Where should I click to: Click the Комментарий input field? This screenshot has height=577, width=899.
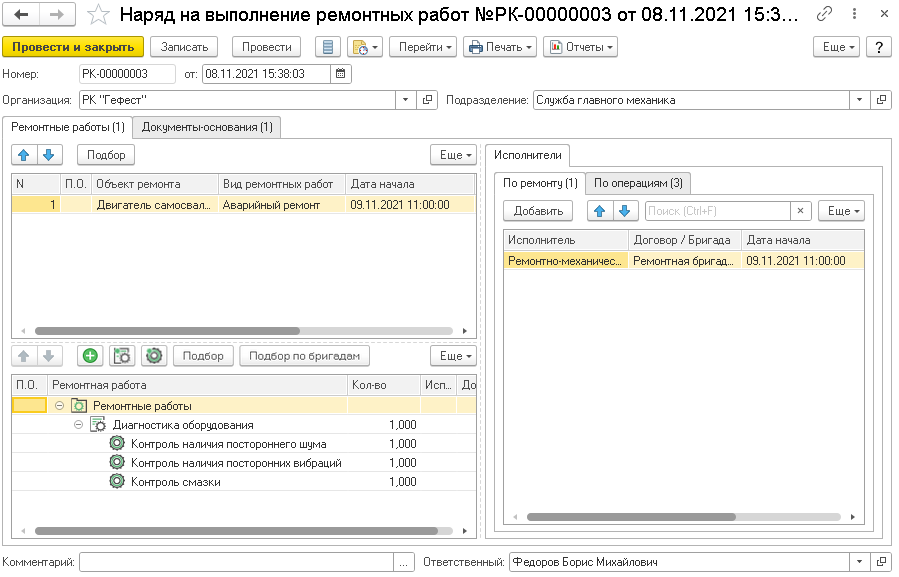pyautogui.click(x=236, y=562)
